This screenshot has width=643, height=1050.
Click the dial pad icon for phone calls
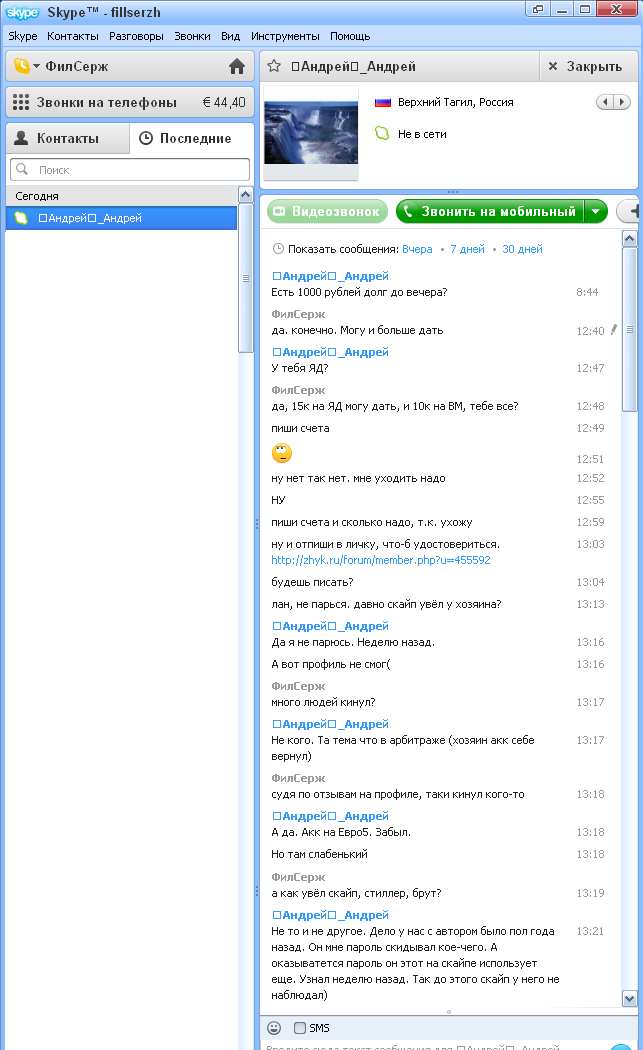pos(21,102)
